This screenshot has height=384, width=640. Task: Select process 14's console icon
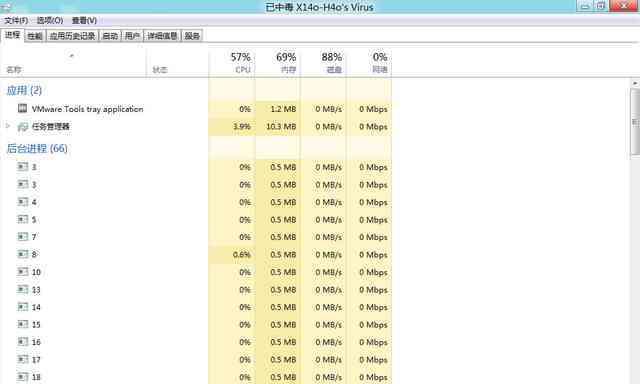click(x=22, y=307)
